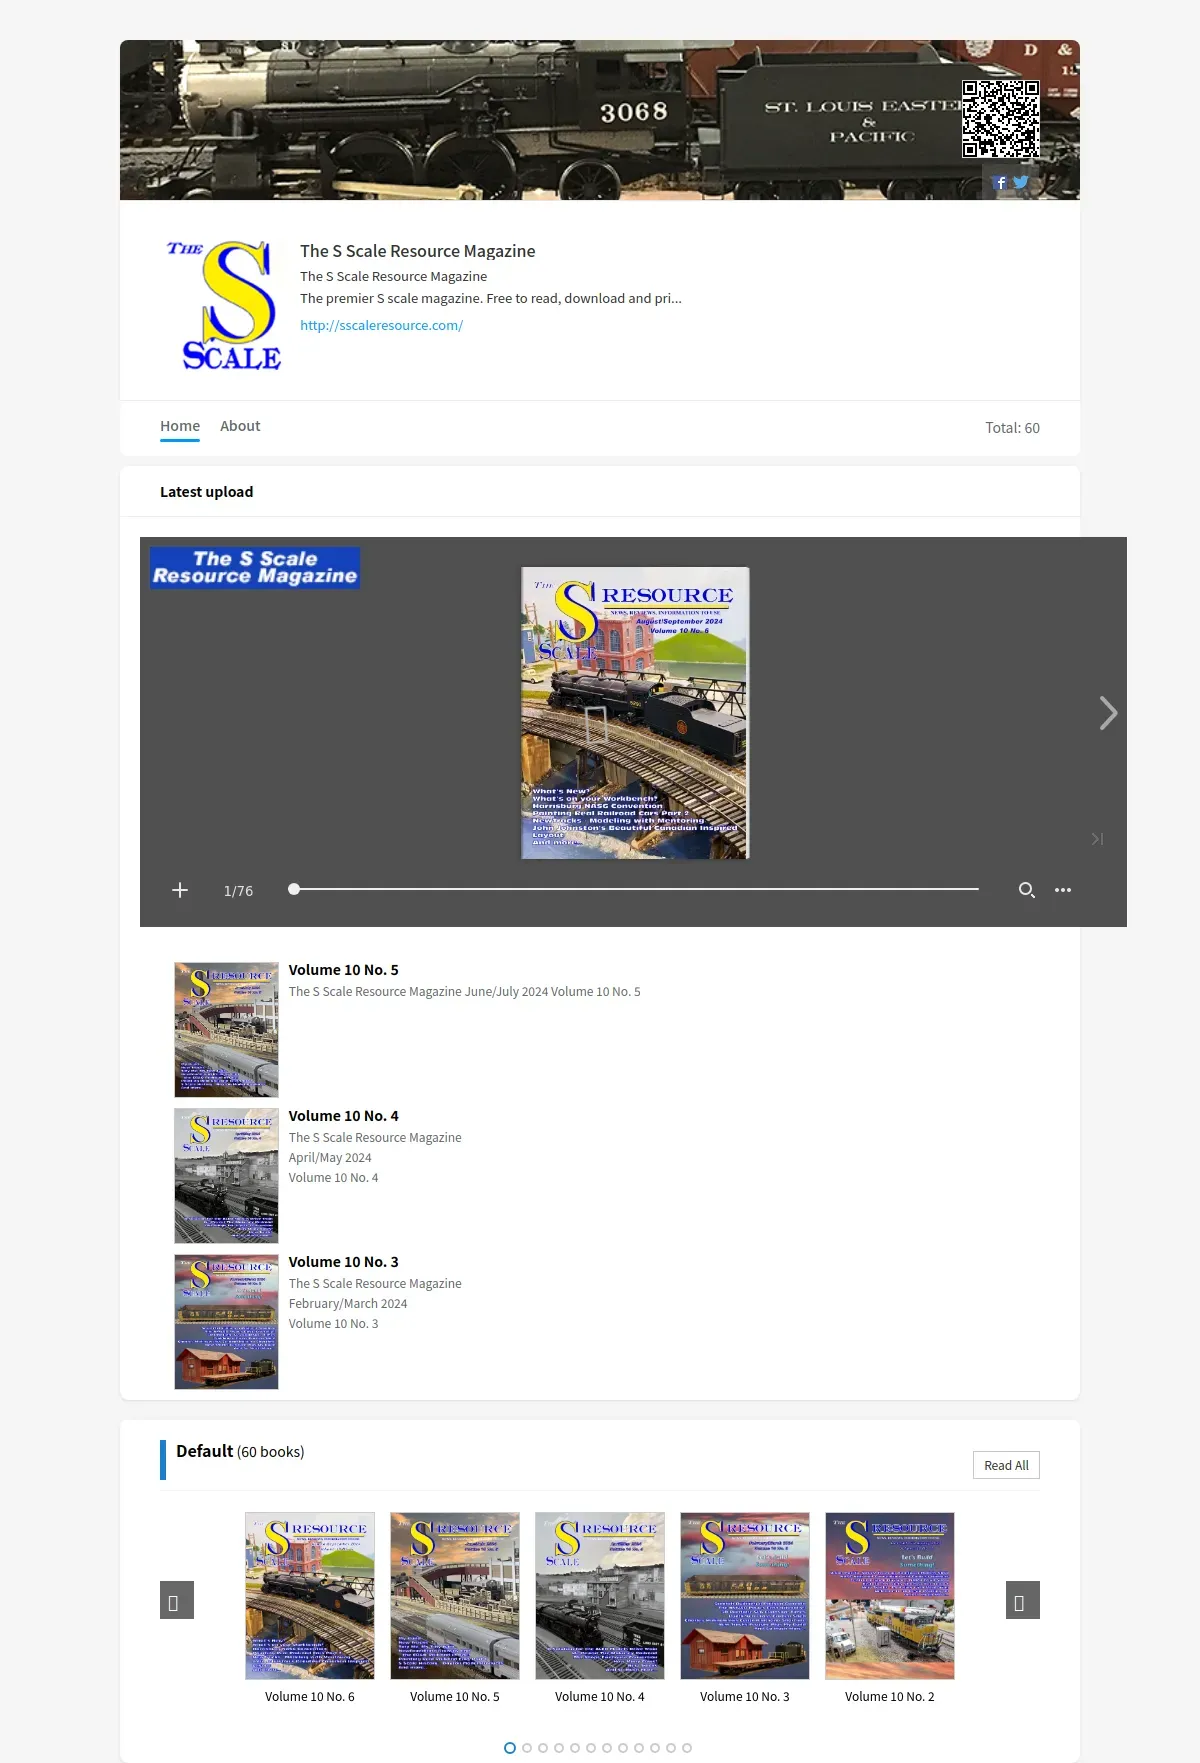Click The S Scale Resource Magazine viewer logo
Viewport: 1200px width, 1763px height.
coord(255,567)
